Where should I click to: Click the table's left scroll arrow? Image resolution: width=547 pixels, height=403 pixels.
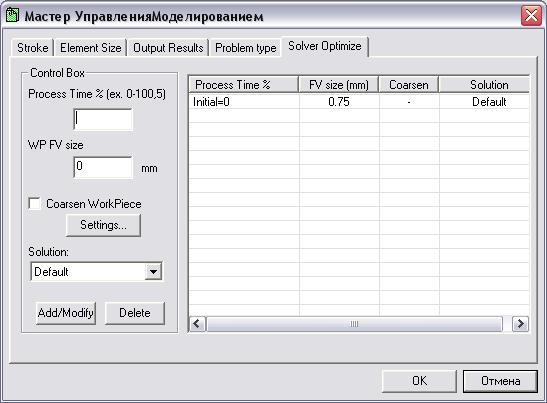[197, 324]
